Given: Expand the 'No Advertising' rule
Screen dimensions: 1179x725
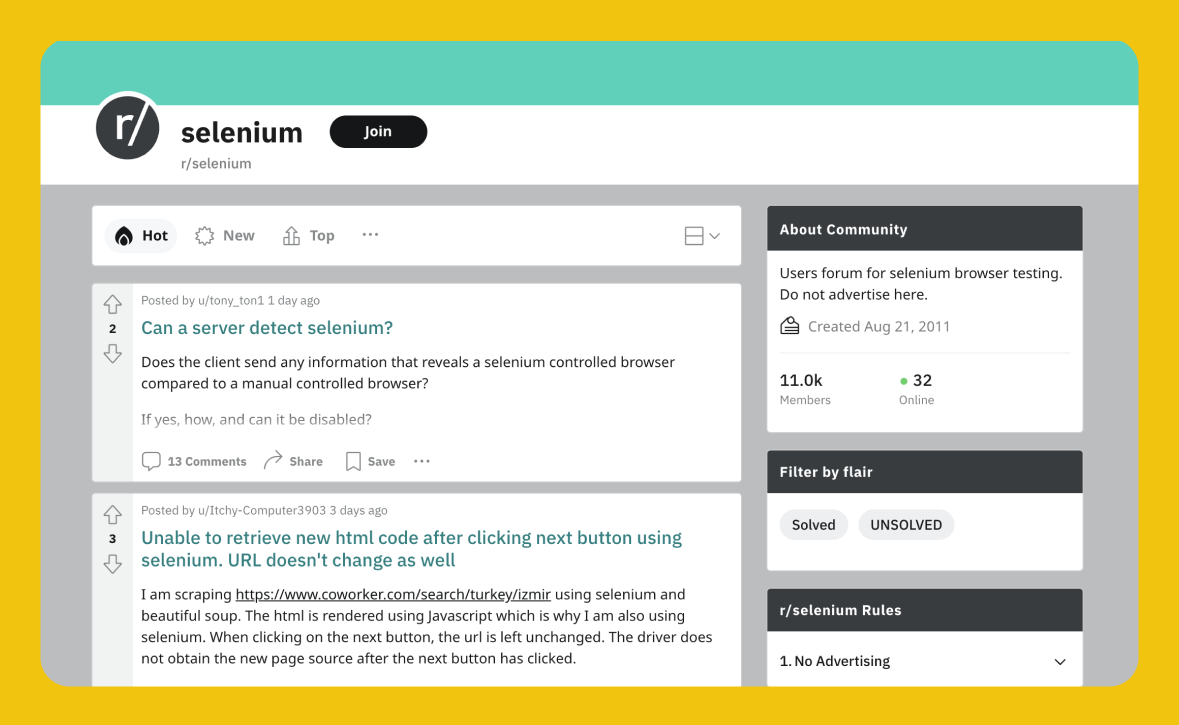Looking at the screenshot, I should [x=1058, y=661].
